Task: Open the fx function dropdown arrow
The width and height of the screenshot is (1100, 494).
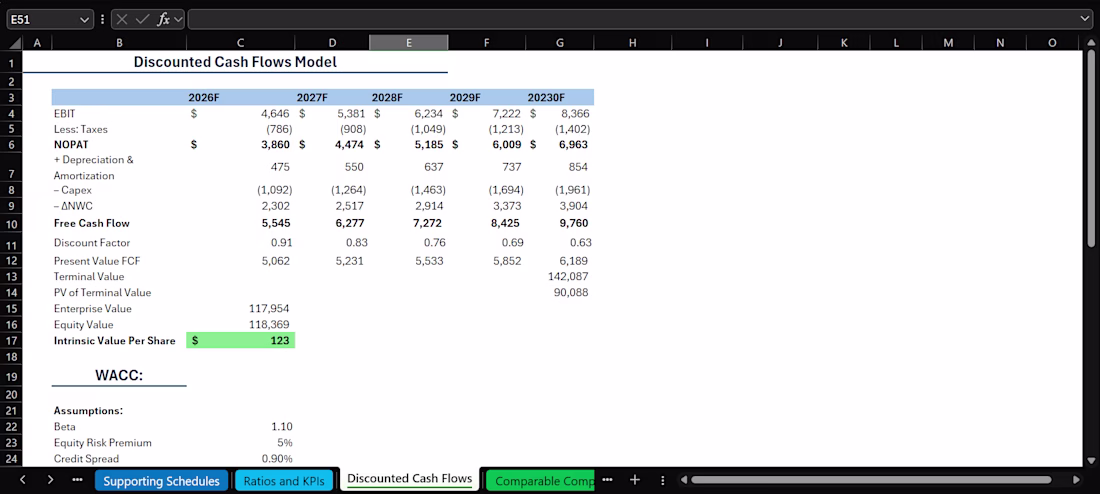Action: click(178, 20)
